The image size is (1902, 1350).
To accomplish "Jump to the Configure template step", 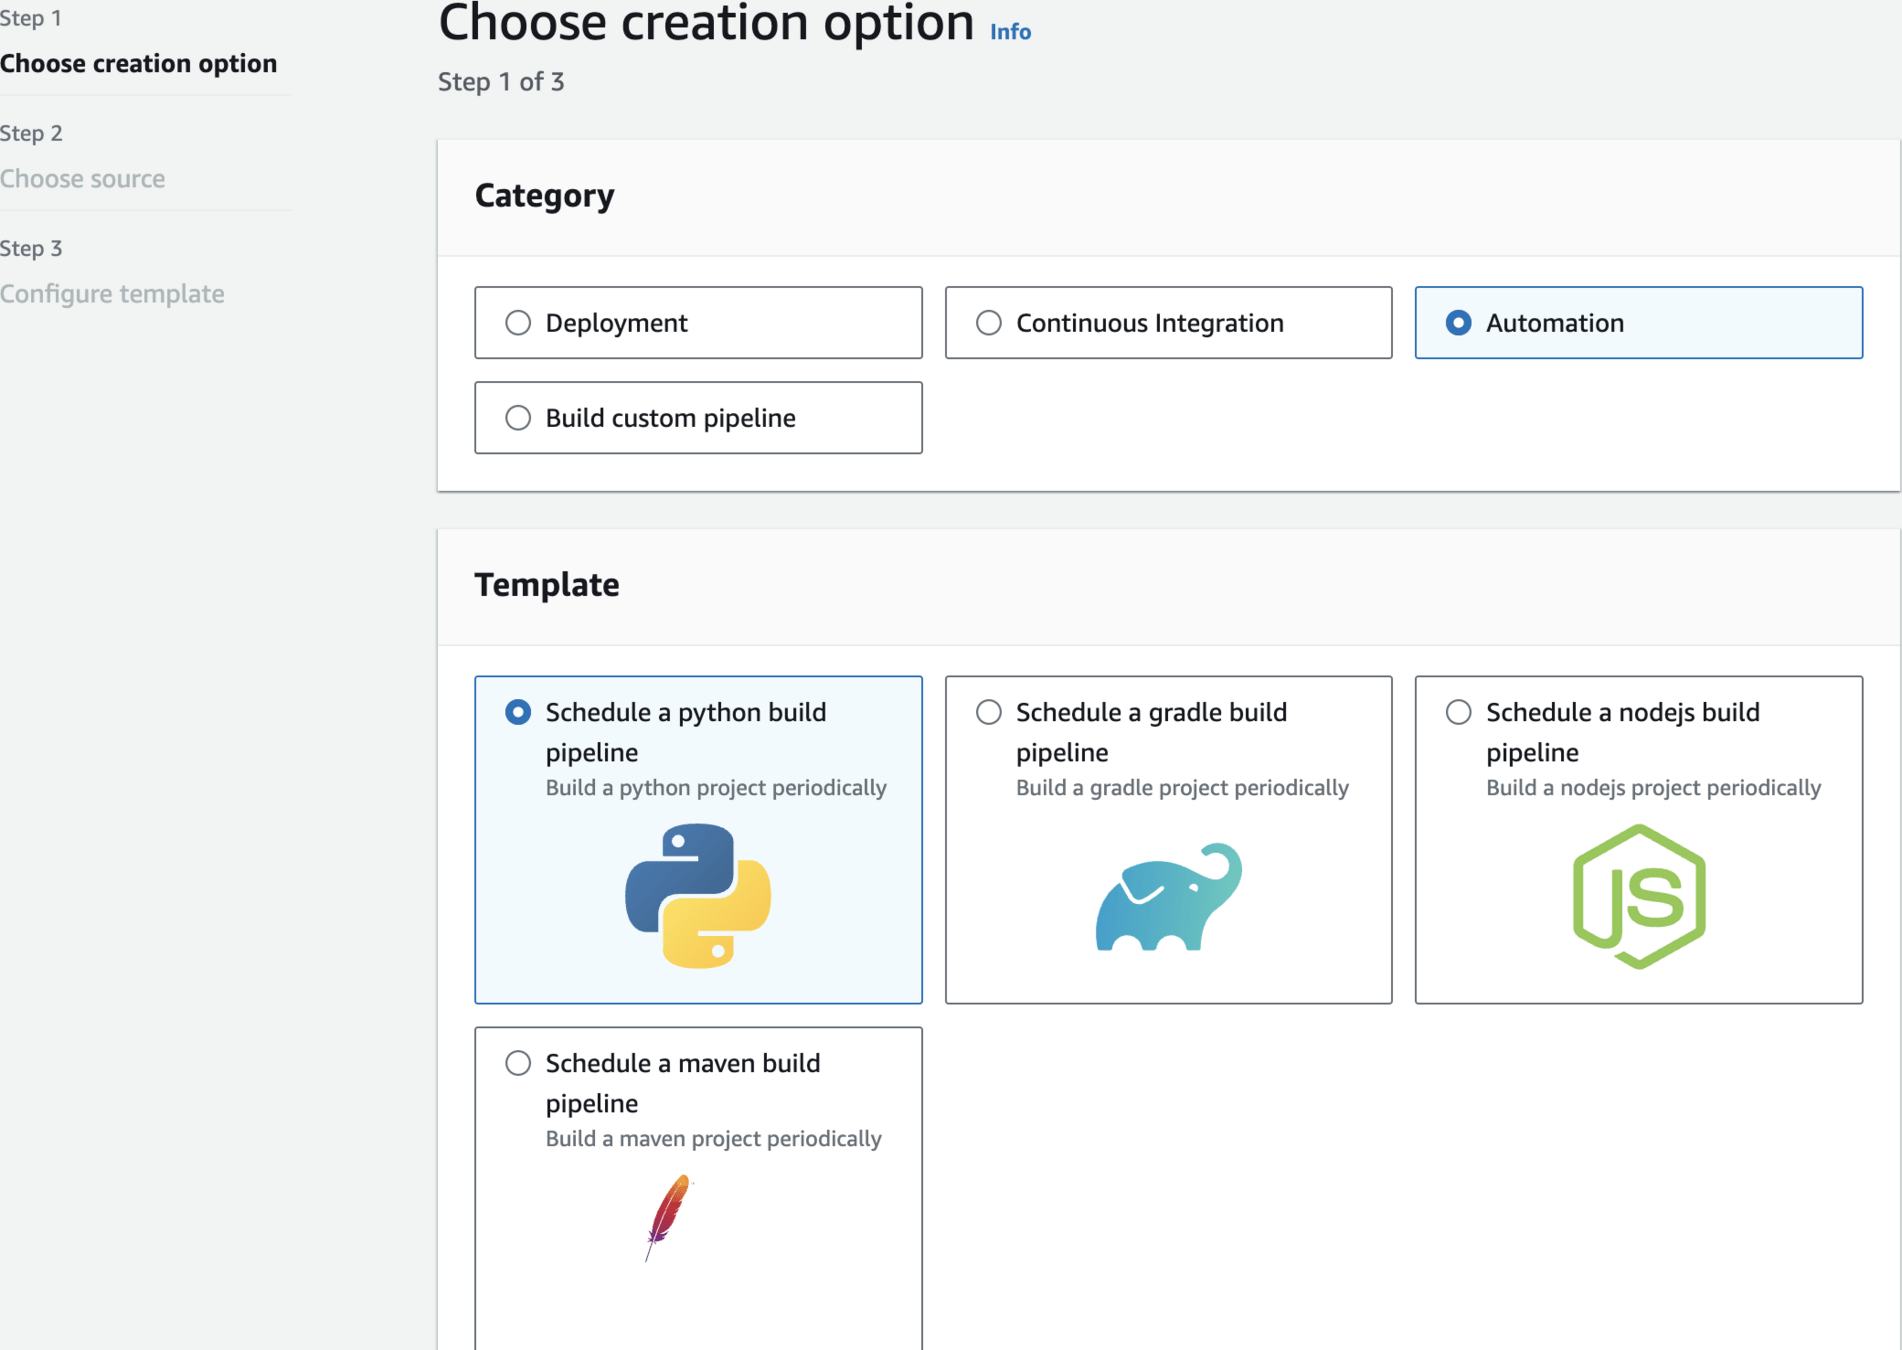I will [112, 294].
